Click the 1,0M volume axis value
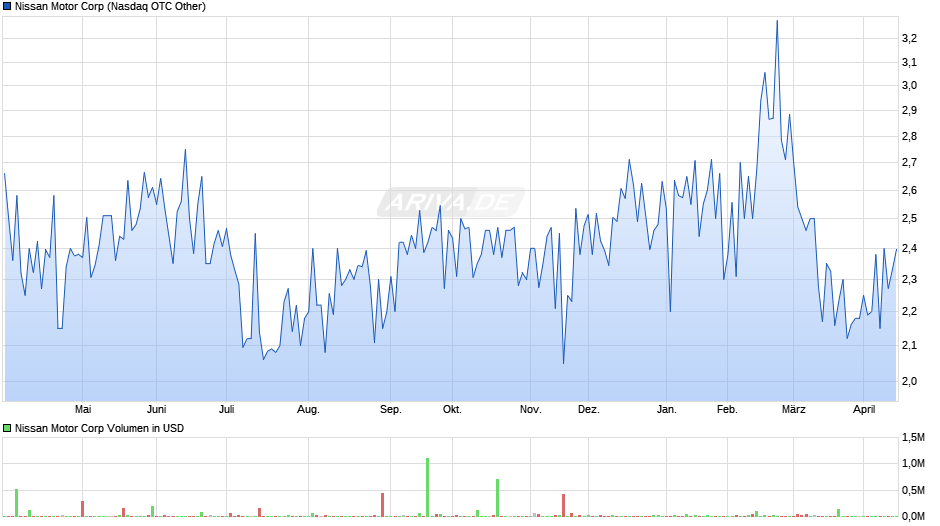 913,463
